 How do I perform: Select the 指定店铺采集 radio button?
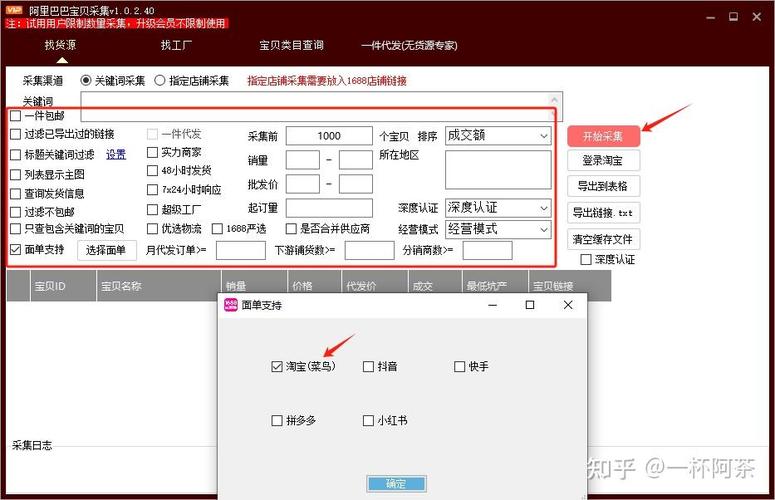coord(160,80)
